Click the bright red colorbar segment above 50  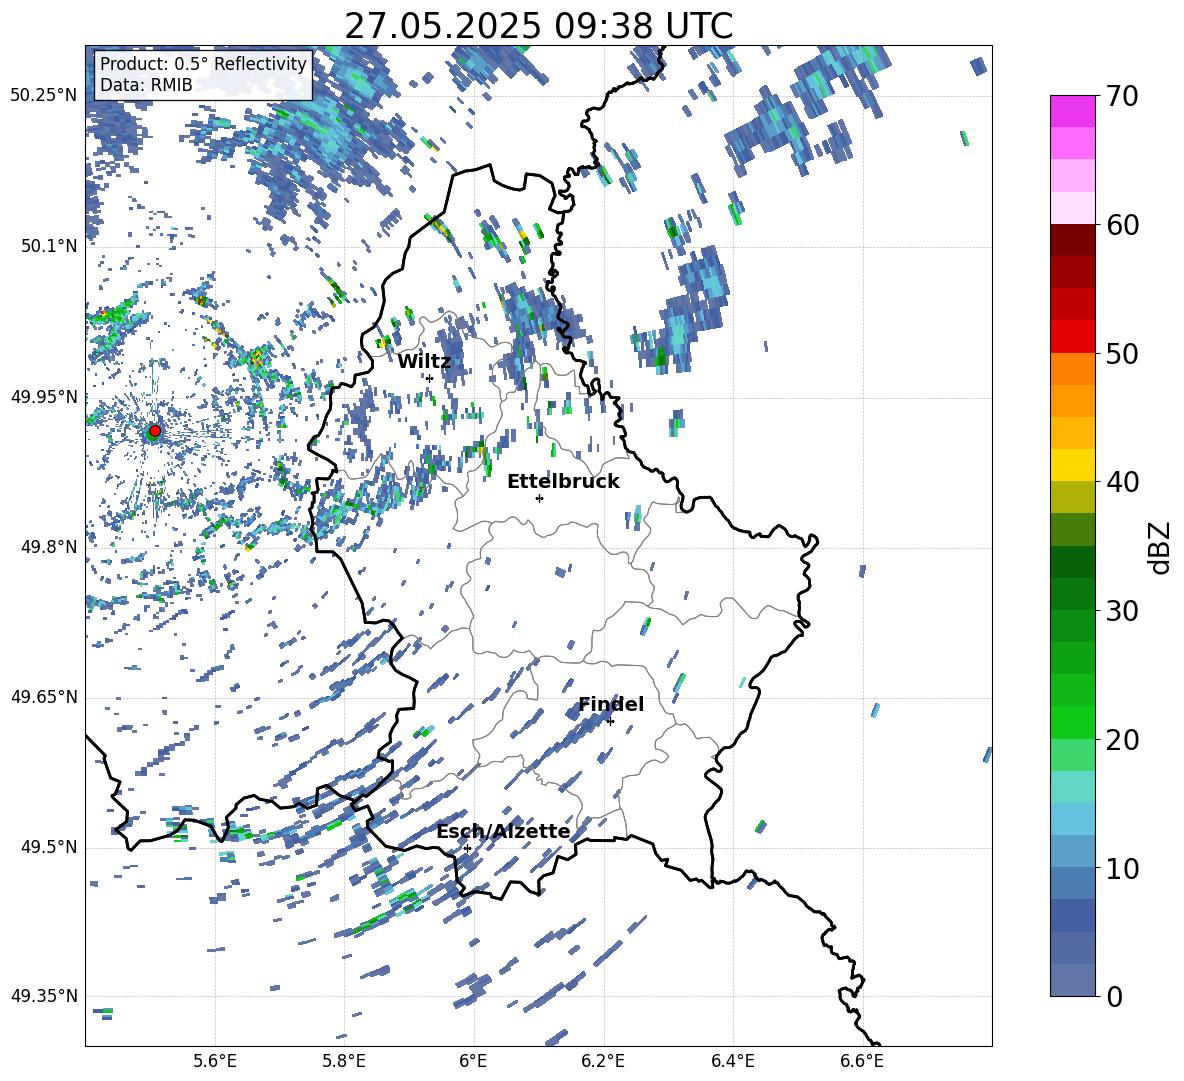click(1073, 337)
